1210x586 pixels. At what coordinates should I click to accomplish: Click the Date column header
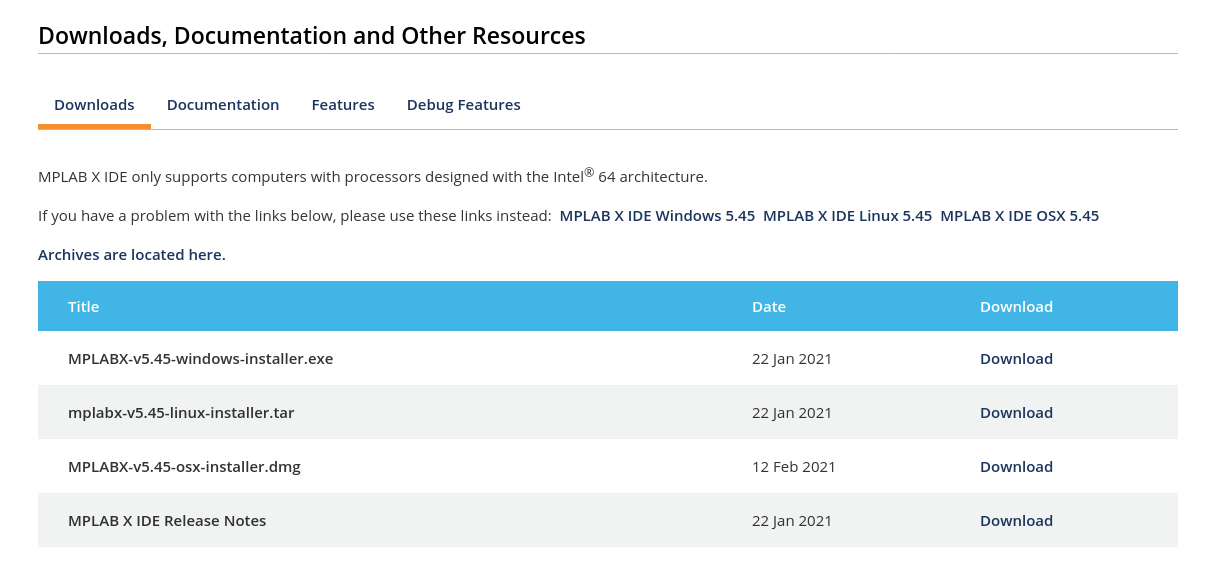(768, 306)
